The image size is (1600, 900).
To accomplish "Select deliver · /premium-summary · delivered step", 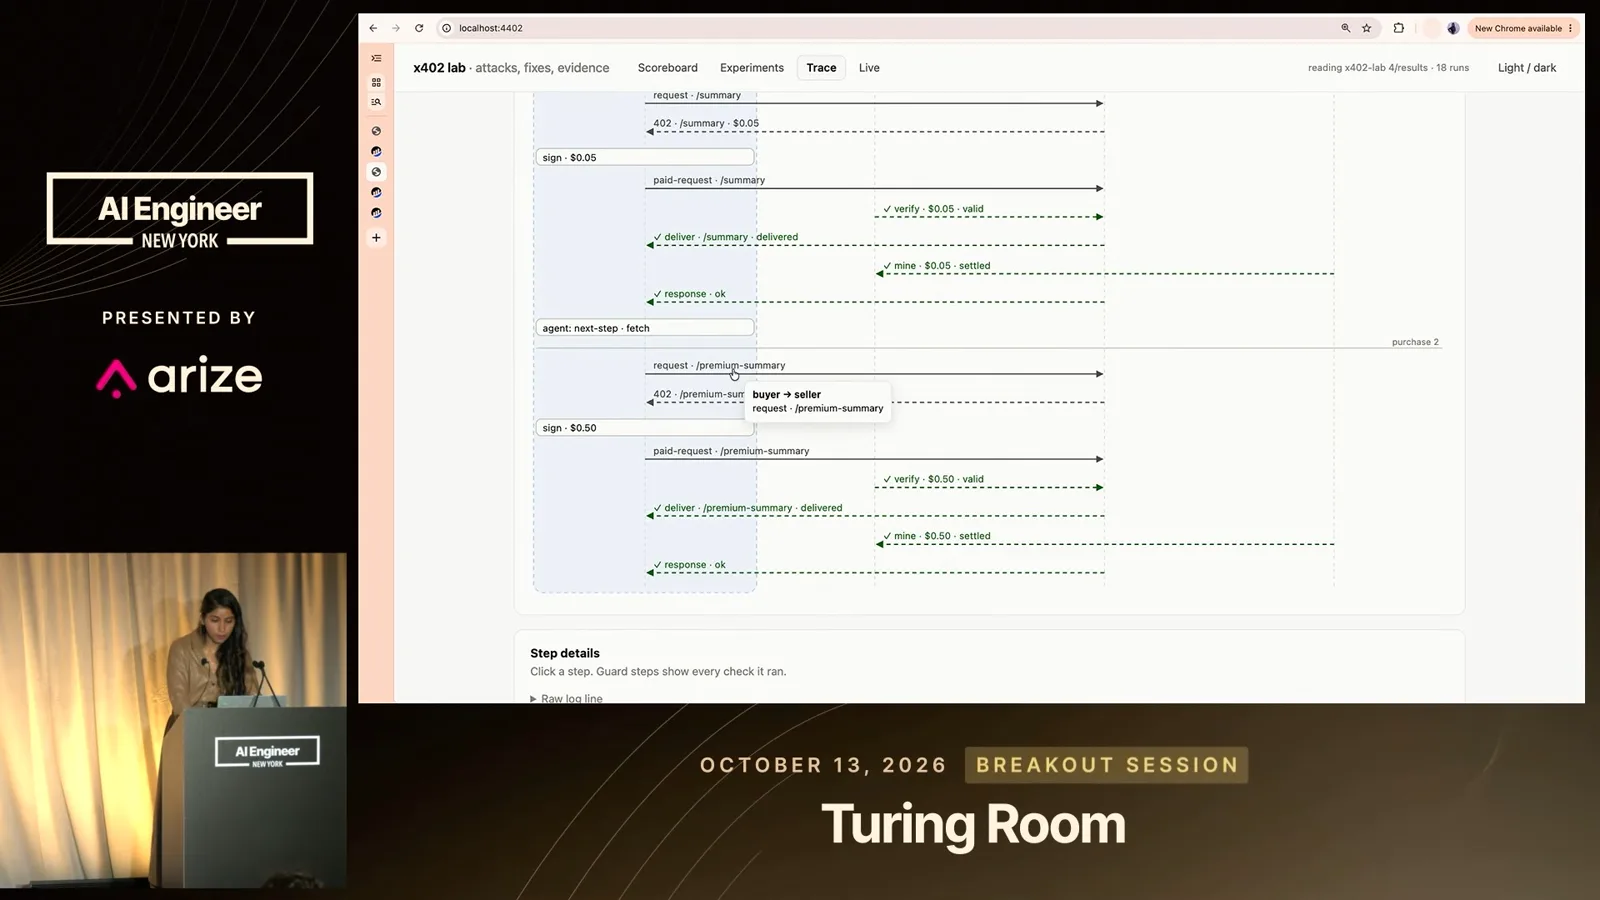I will coord(875,511).
